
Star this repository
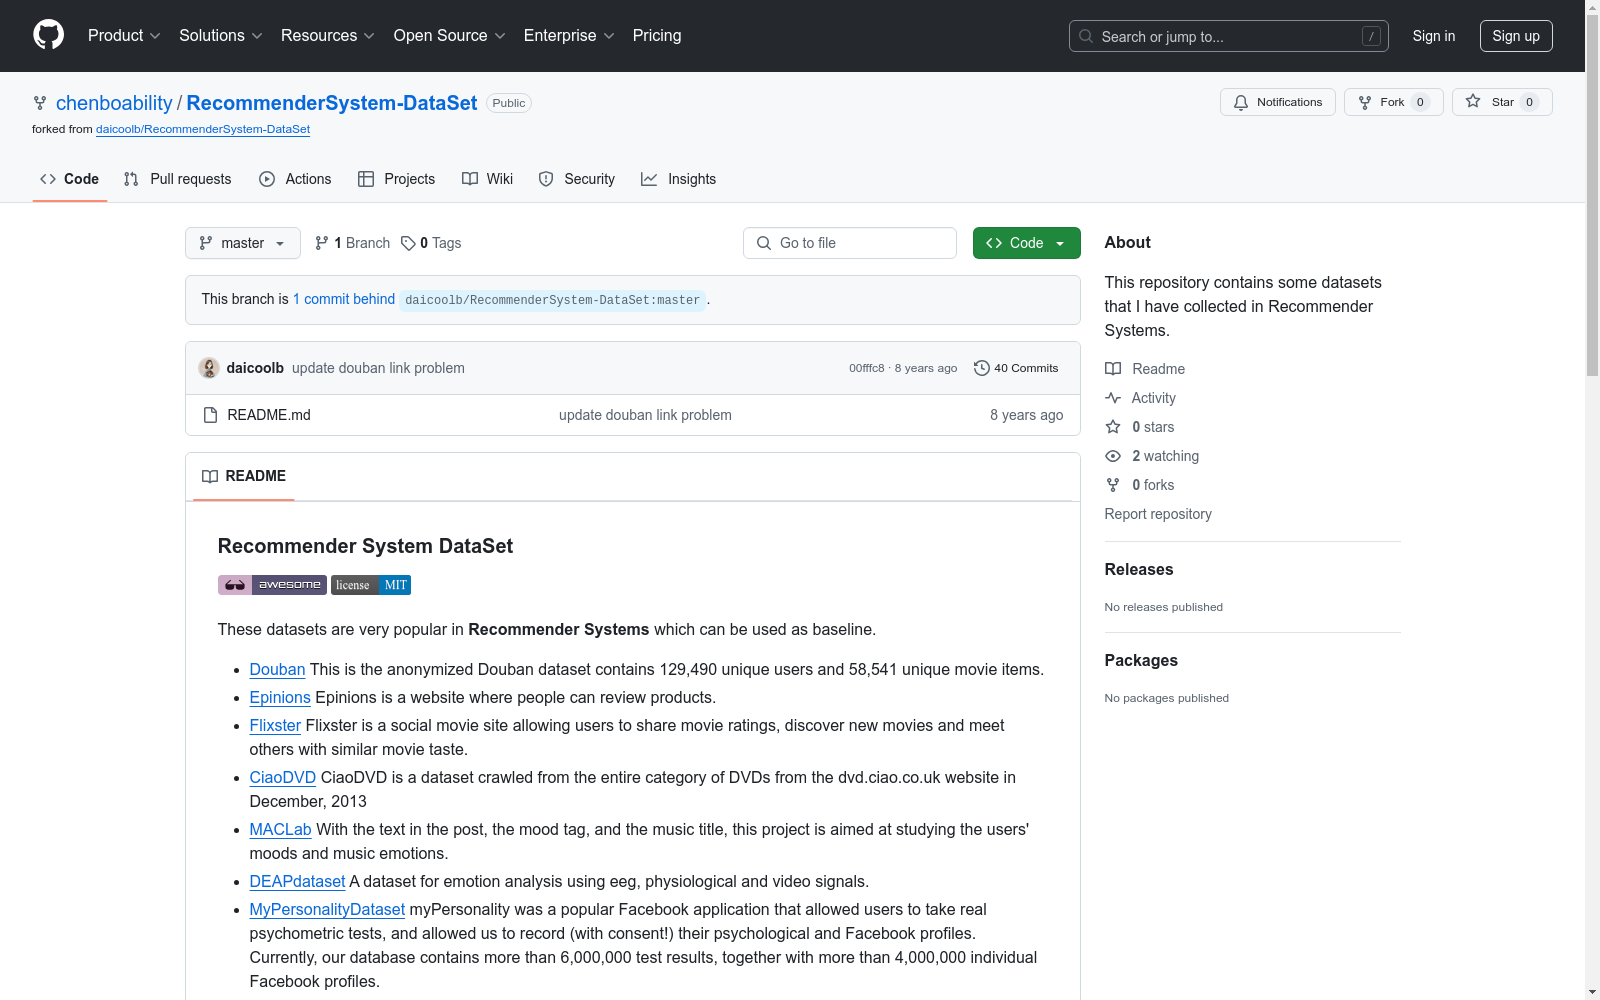coord(1502,102)
